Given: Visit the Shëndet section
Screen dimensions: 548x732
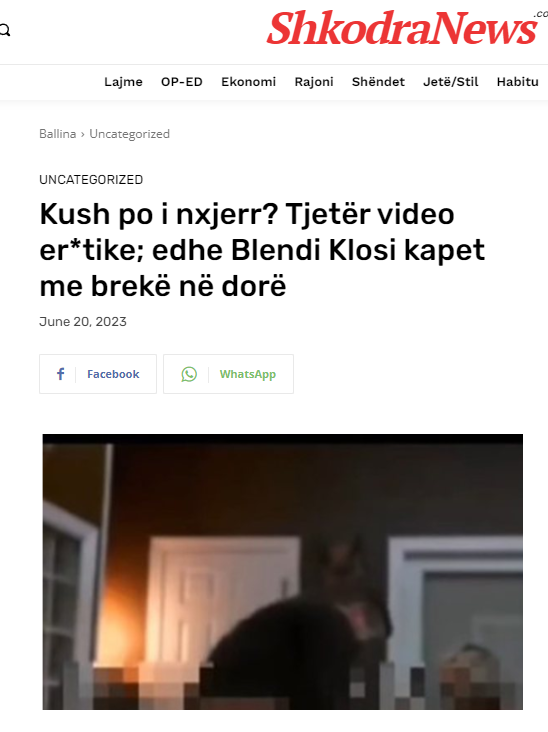Looking at the screenshot, I should pos(378,82).
